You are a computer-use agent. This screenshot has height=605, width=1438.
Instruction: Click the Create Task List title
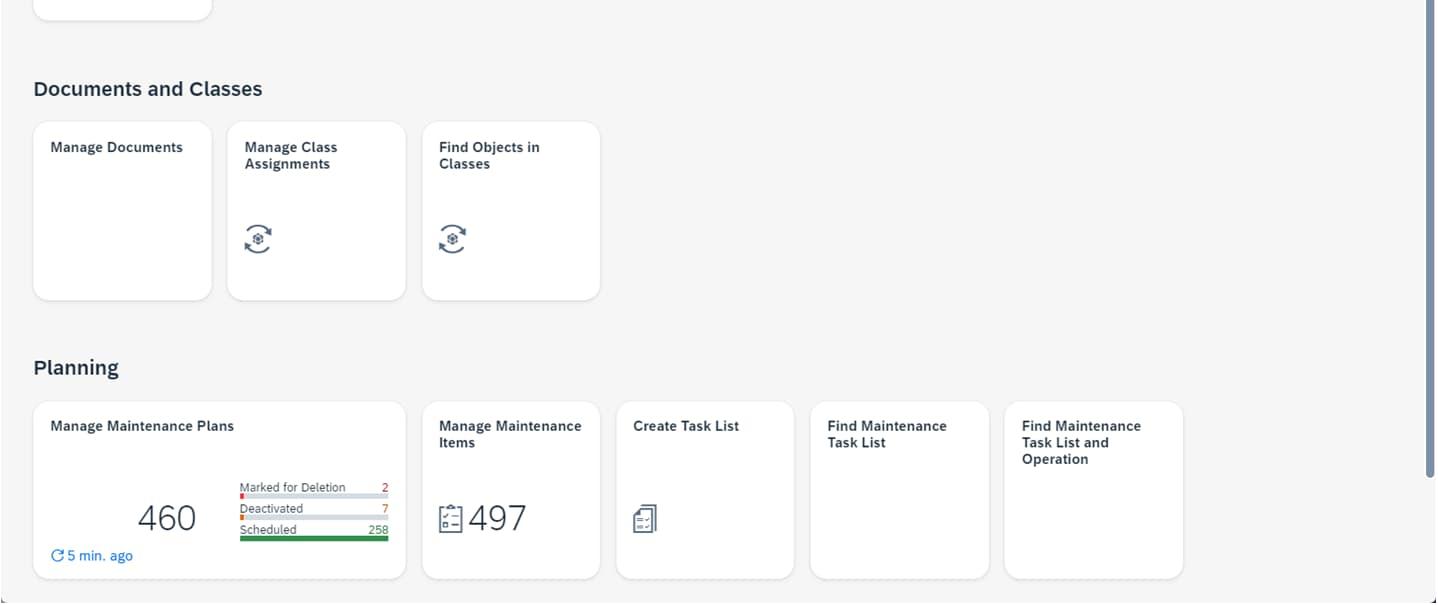coord(686,426)
